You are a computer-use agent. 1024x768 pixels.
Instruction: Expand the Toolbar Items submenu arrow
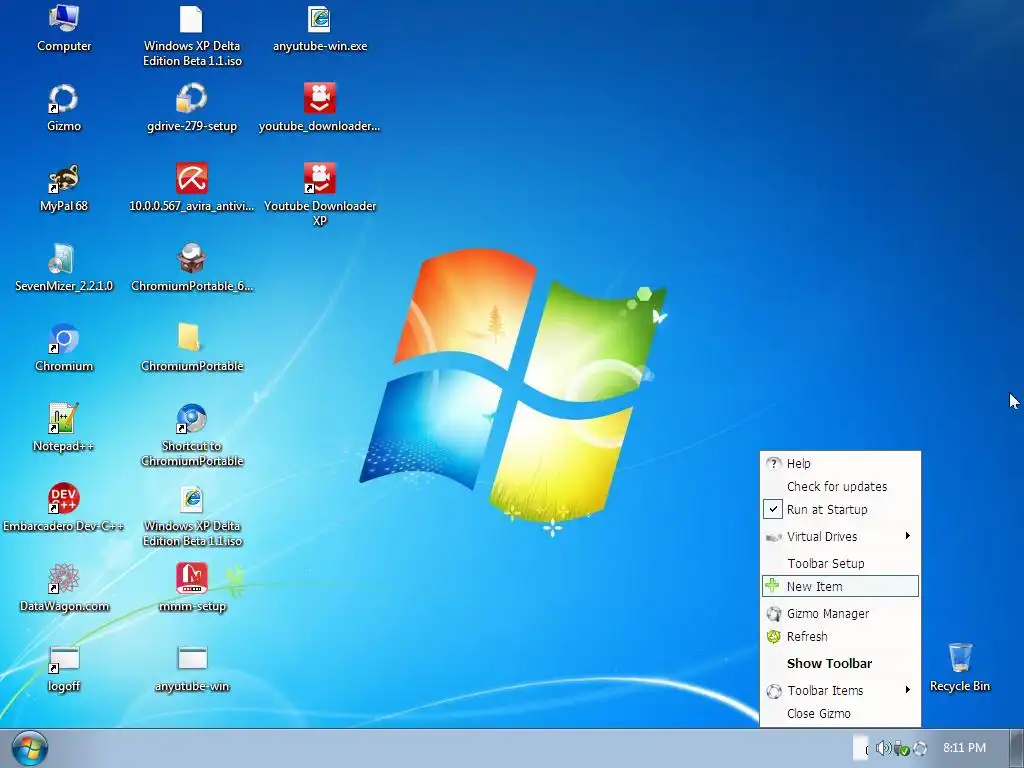[x=907, y=690]
